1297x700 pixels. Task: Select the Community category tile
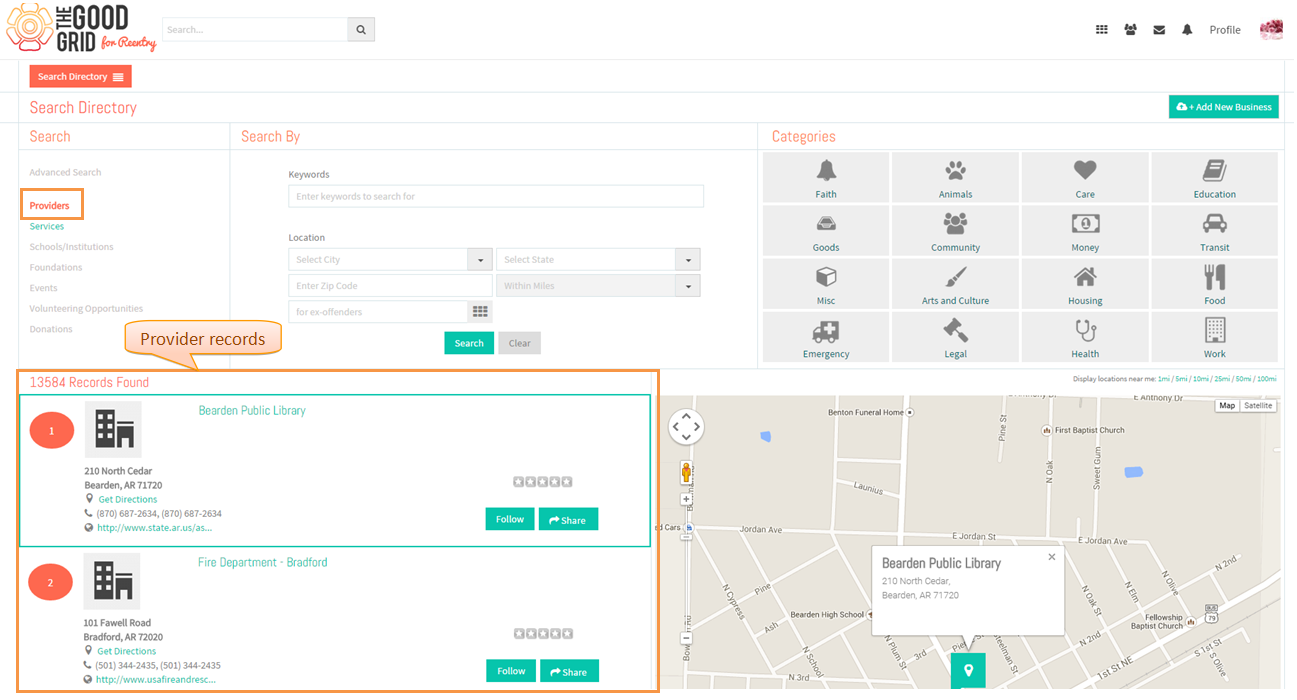955,230
